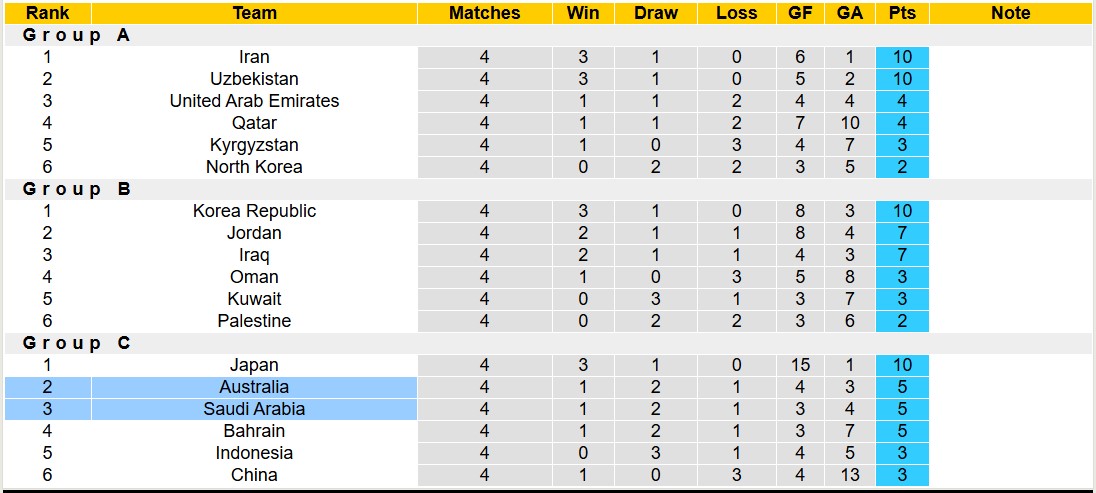1096x493 pixels.
Task: Click the Matches column header
Action: tap(484, 13)
